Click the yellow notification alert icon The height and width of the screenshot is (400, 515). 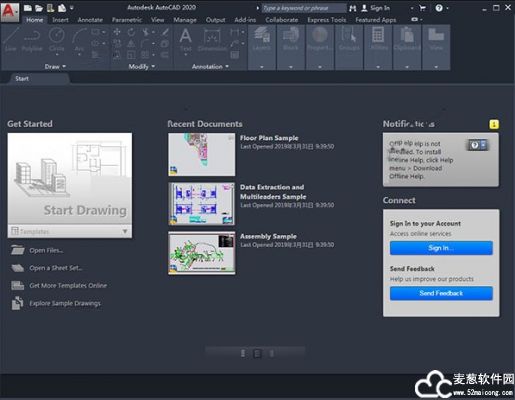coord(494,124)
